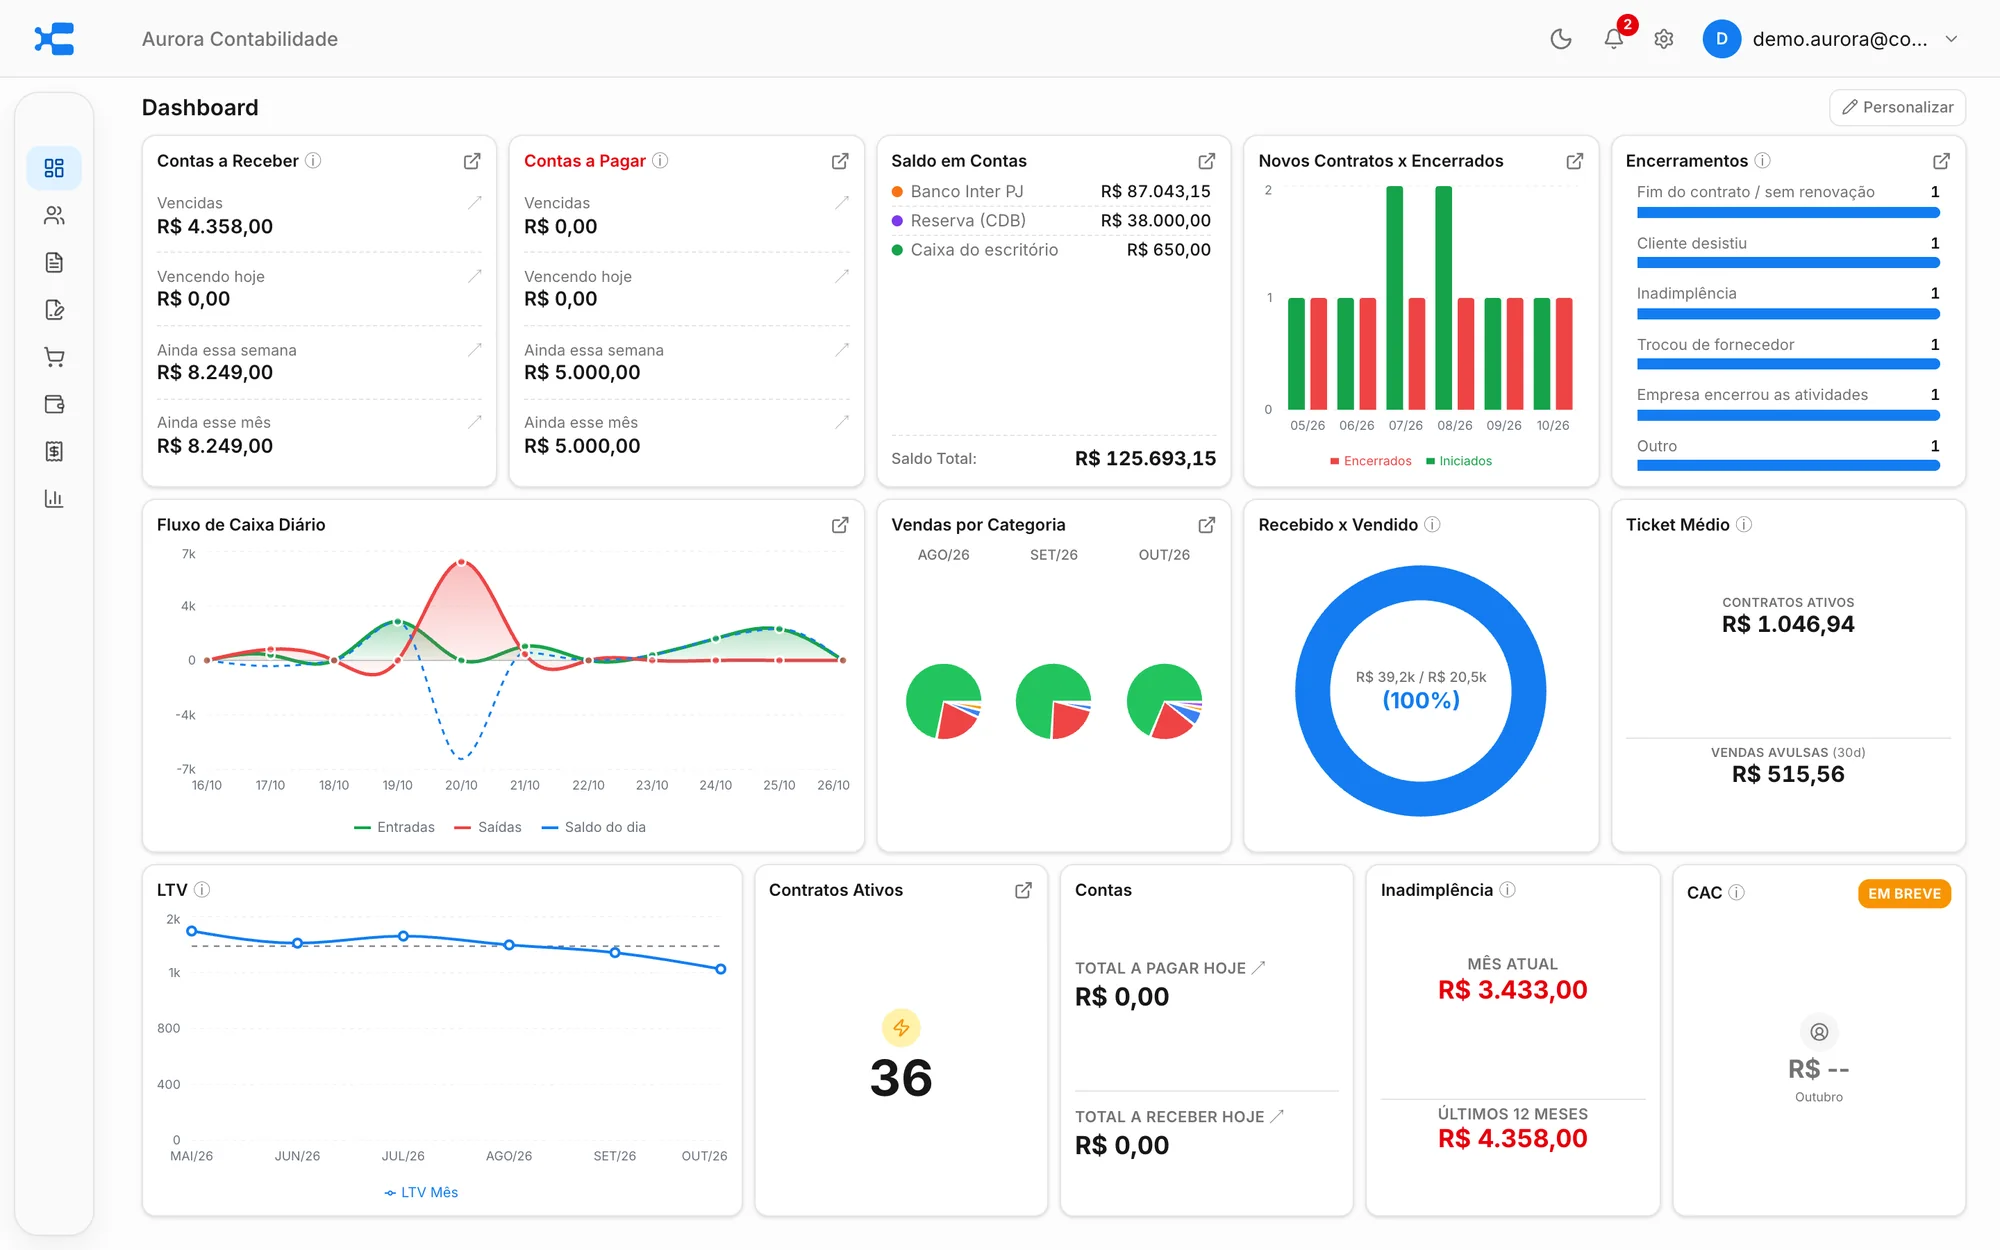Image resolution: width=2000 pixels, height=1250 pixels.
Task: Open the document list sidebar icon
Action: click(x=54, y=262)
